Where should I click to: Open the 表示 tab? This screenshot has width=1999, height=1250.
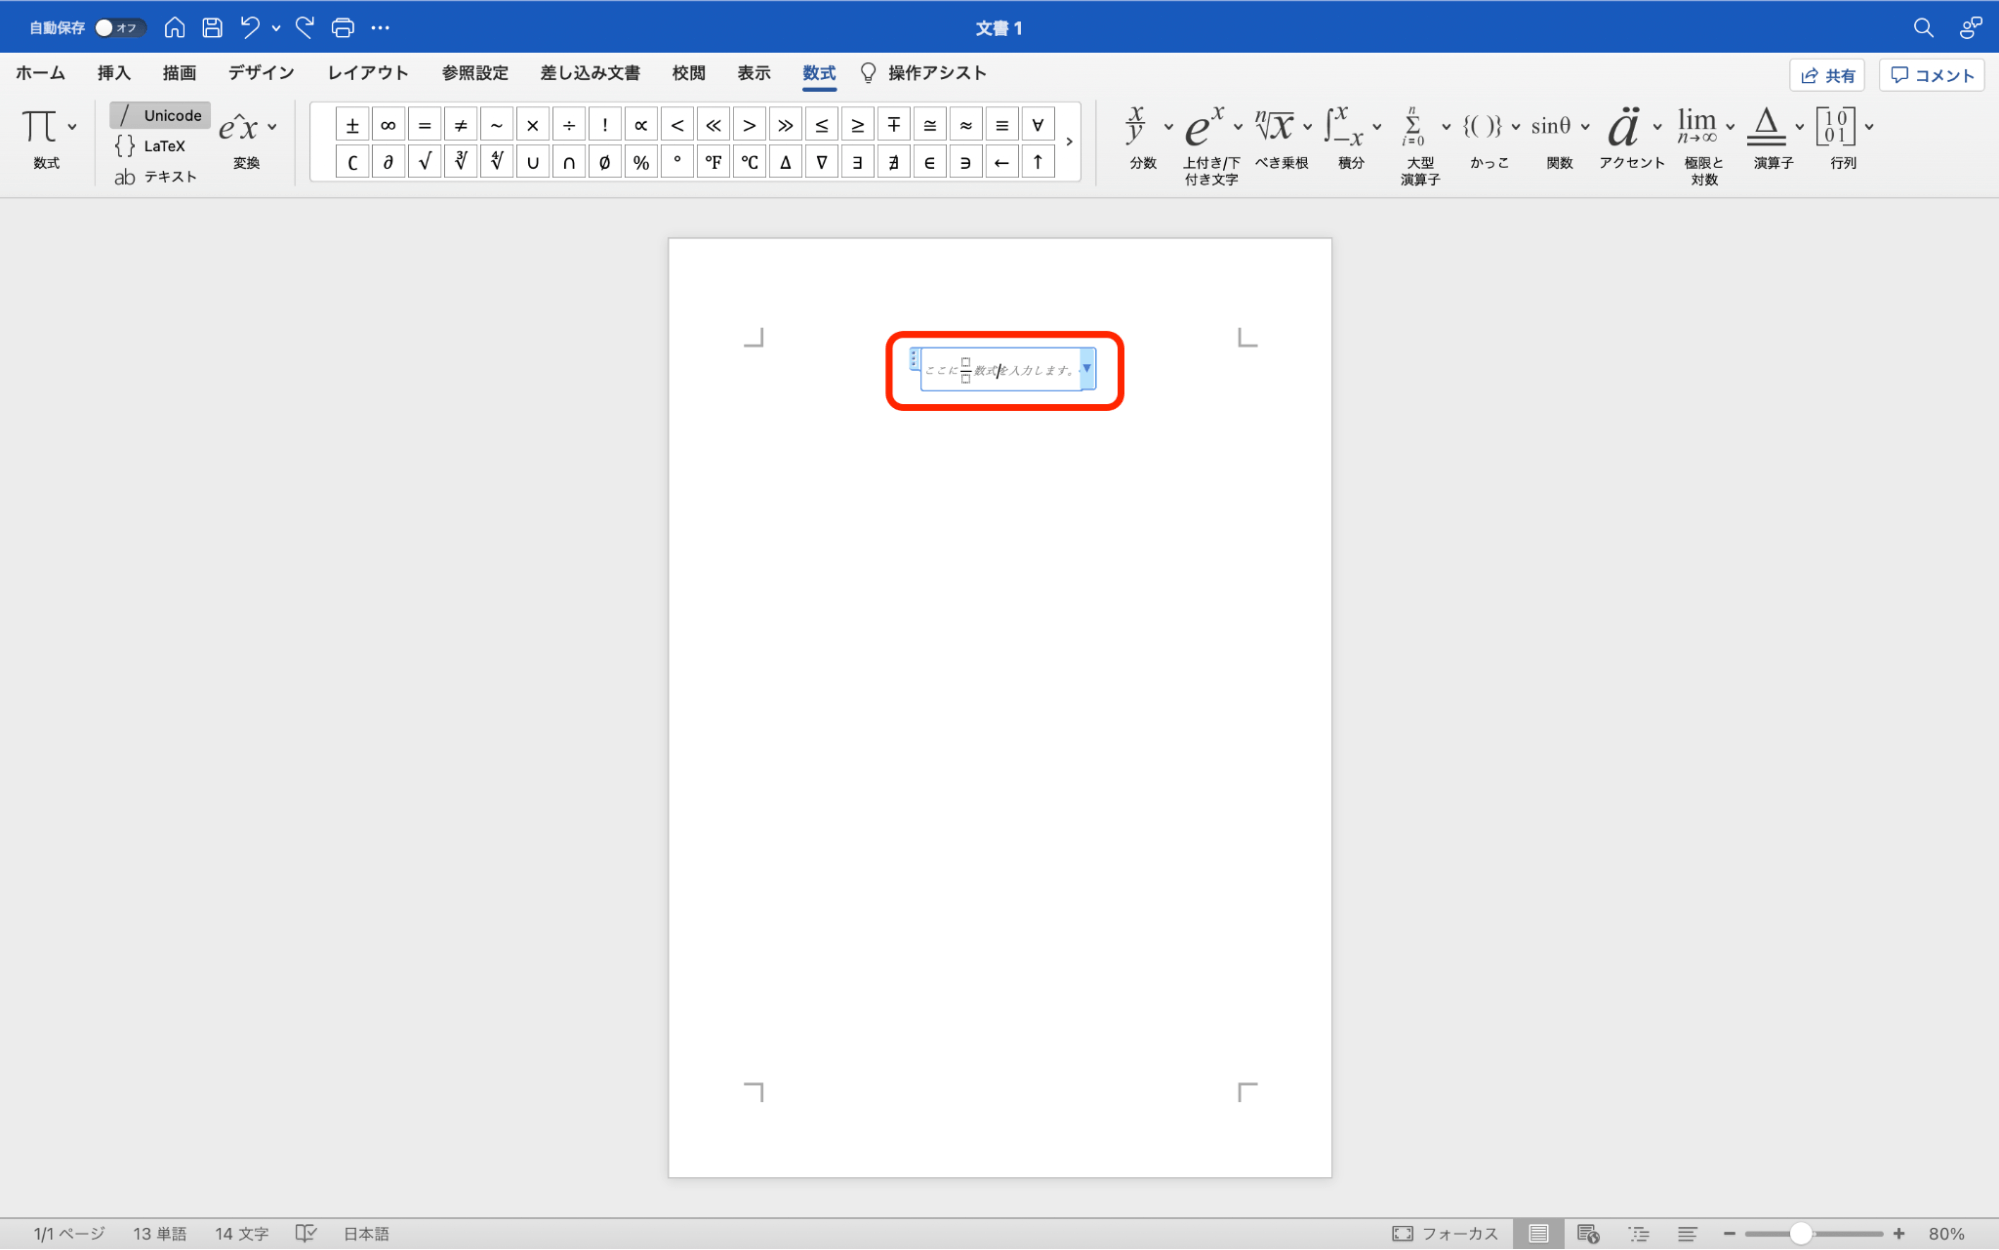754,73
